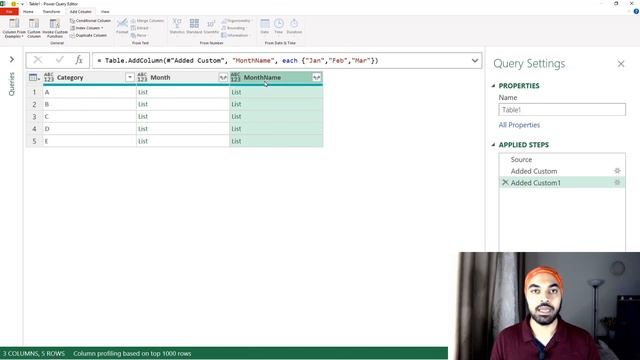Click Duplicate Column in ribbon

[88, 36]
